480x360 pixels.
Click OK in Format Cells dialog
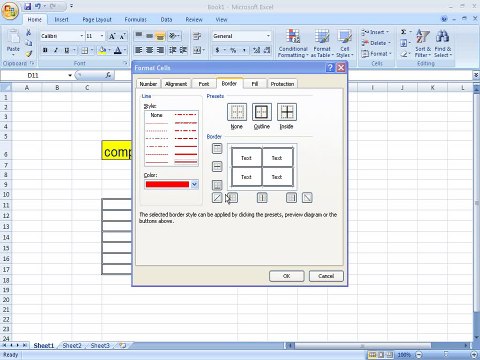[287, 276]
